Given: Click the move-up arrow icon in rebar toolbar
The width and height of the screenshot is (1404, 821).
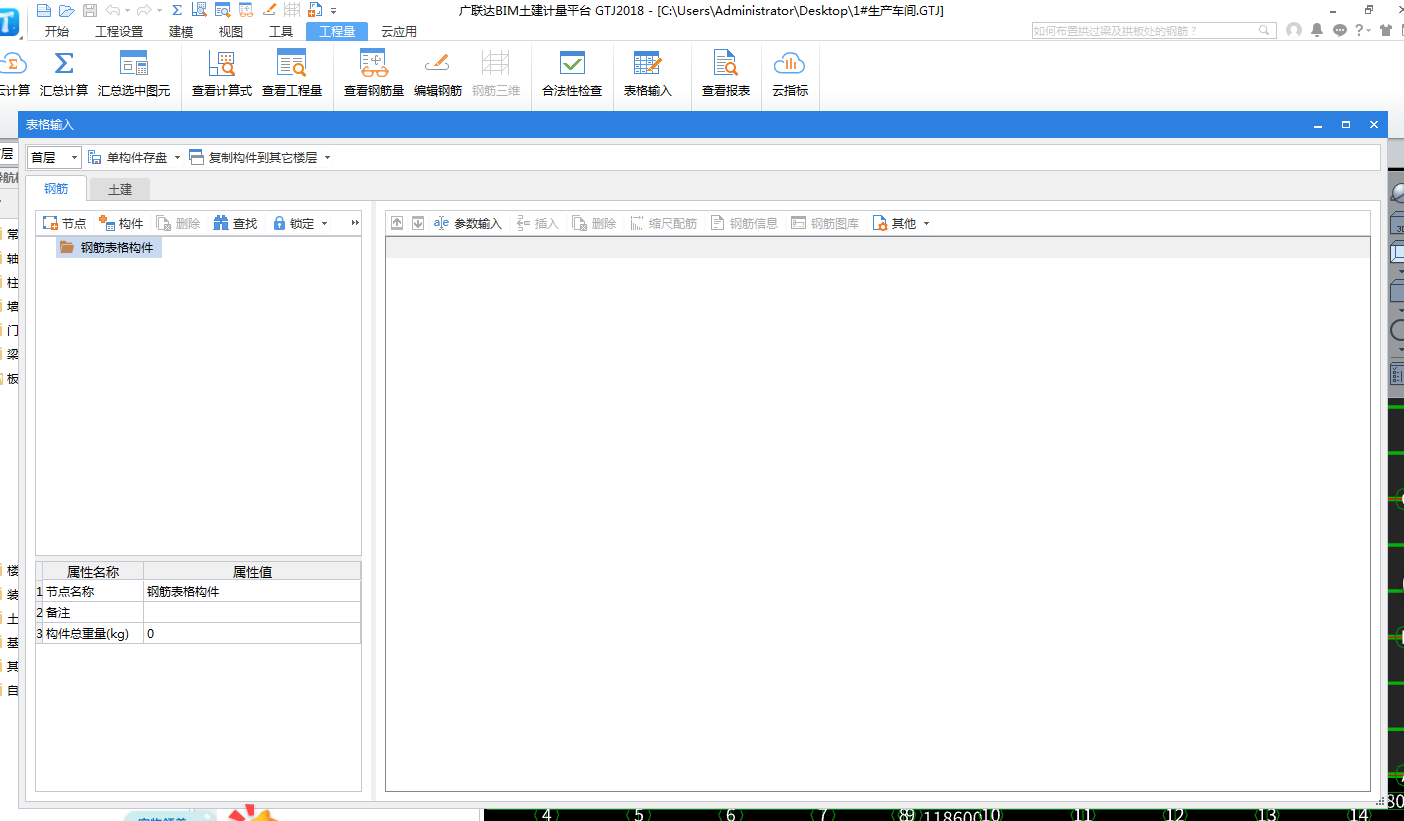Looking at the screenshot, I should click(397, 223).
